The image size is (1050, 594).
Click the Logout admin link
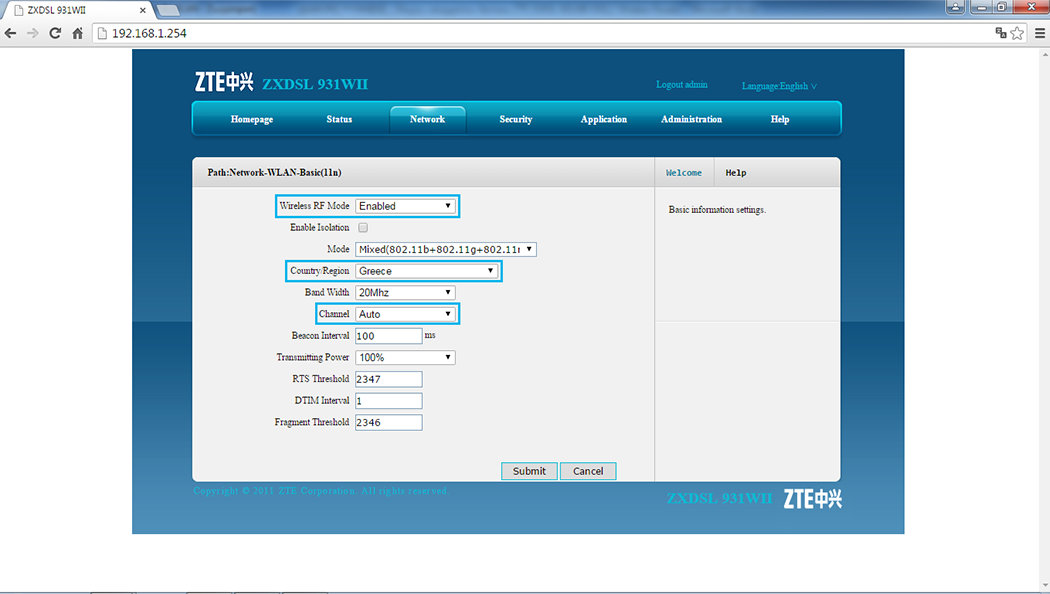point(682,84)
